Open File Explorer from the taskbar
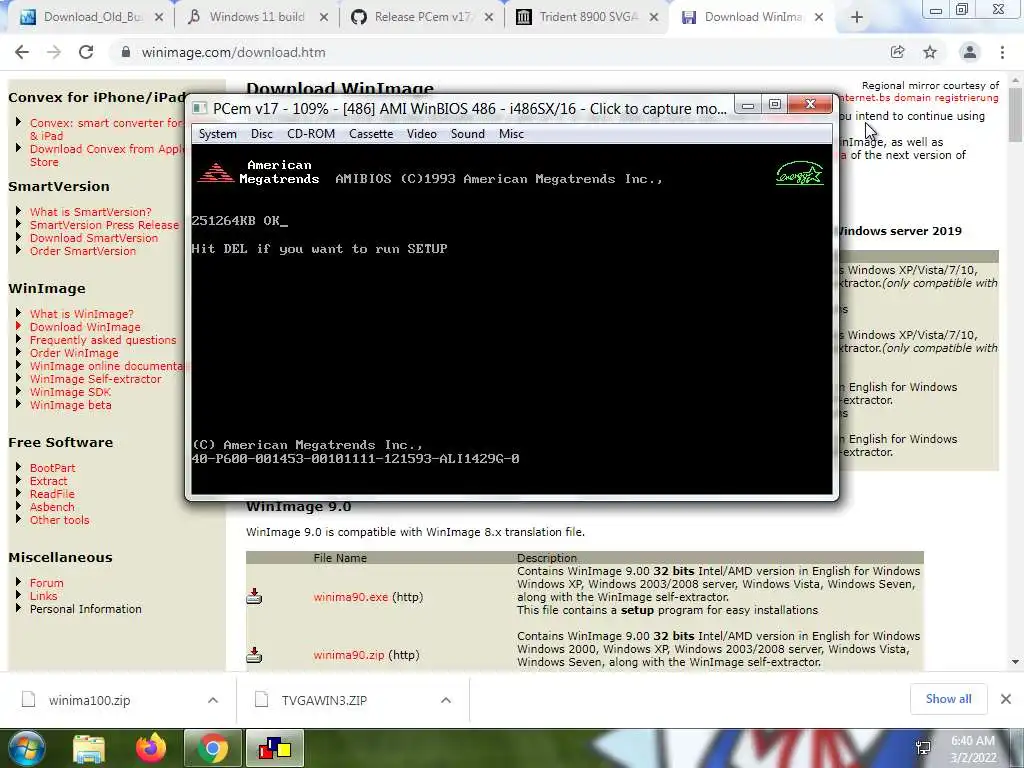The image size is (1024, 768). pos(88,748)
